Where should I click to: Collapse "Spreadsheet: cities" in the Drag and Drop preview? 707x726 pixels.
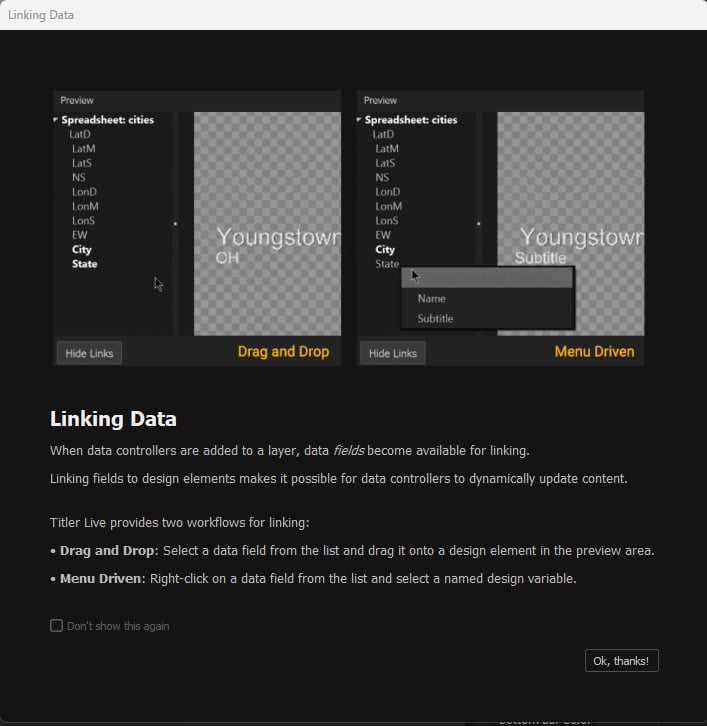pos(55,120)
